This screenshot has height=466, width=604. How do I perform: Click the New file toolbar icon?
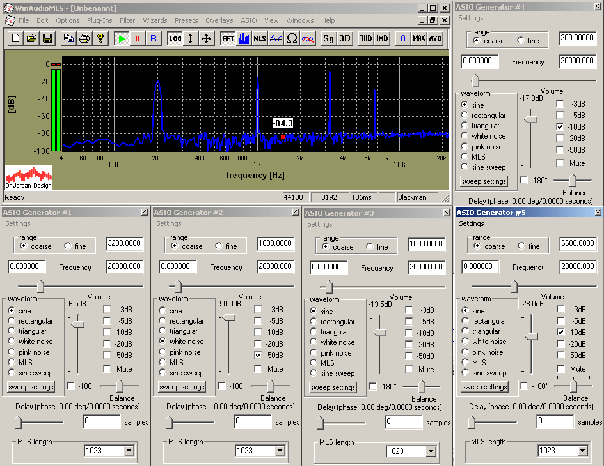pyautogui.click(x=18, y=38)
